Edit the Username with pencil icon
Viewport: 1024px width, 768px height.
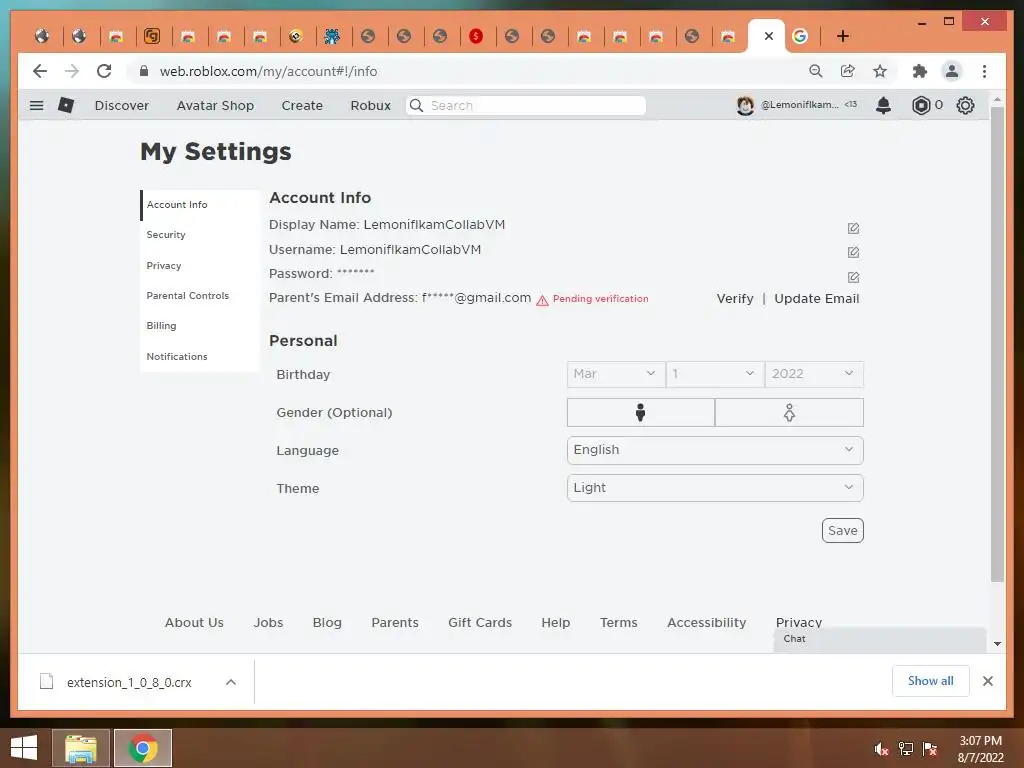click(853, 252)
